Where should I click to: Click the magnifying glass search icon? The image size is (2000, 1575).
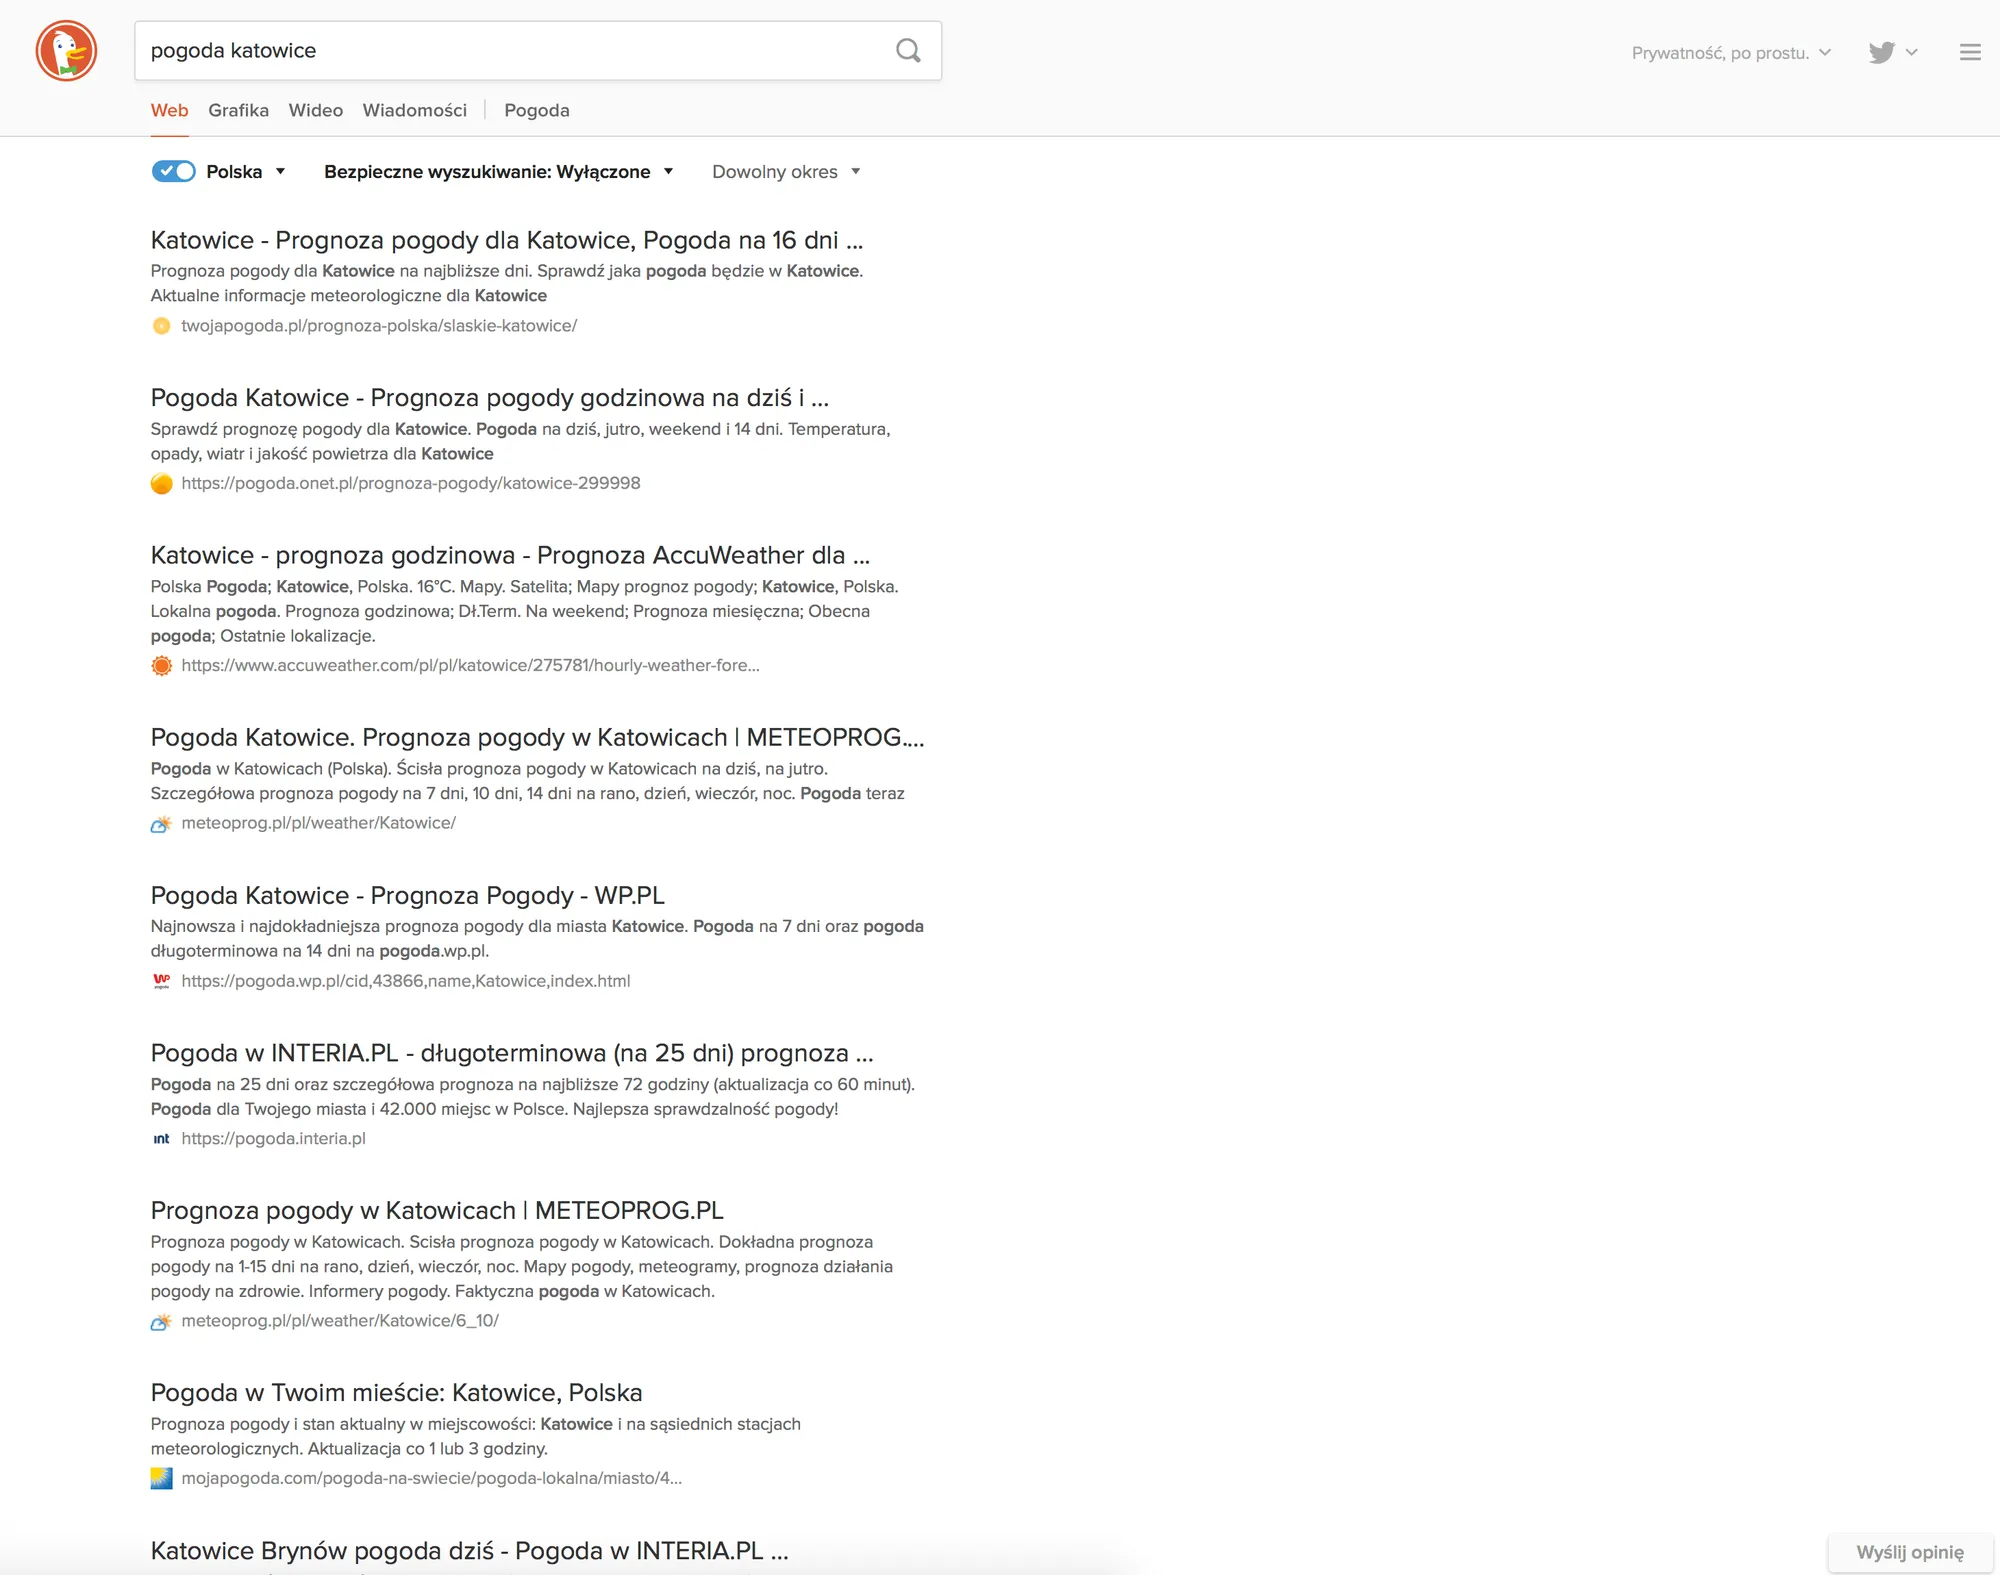click(908, 51)
